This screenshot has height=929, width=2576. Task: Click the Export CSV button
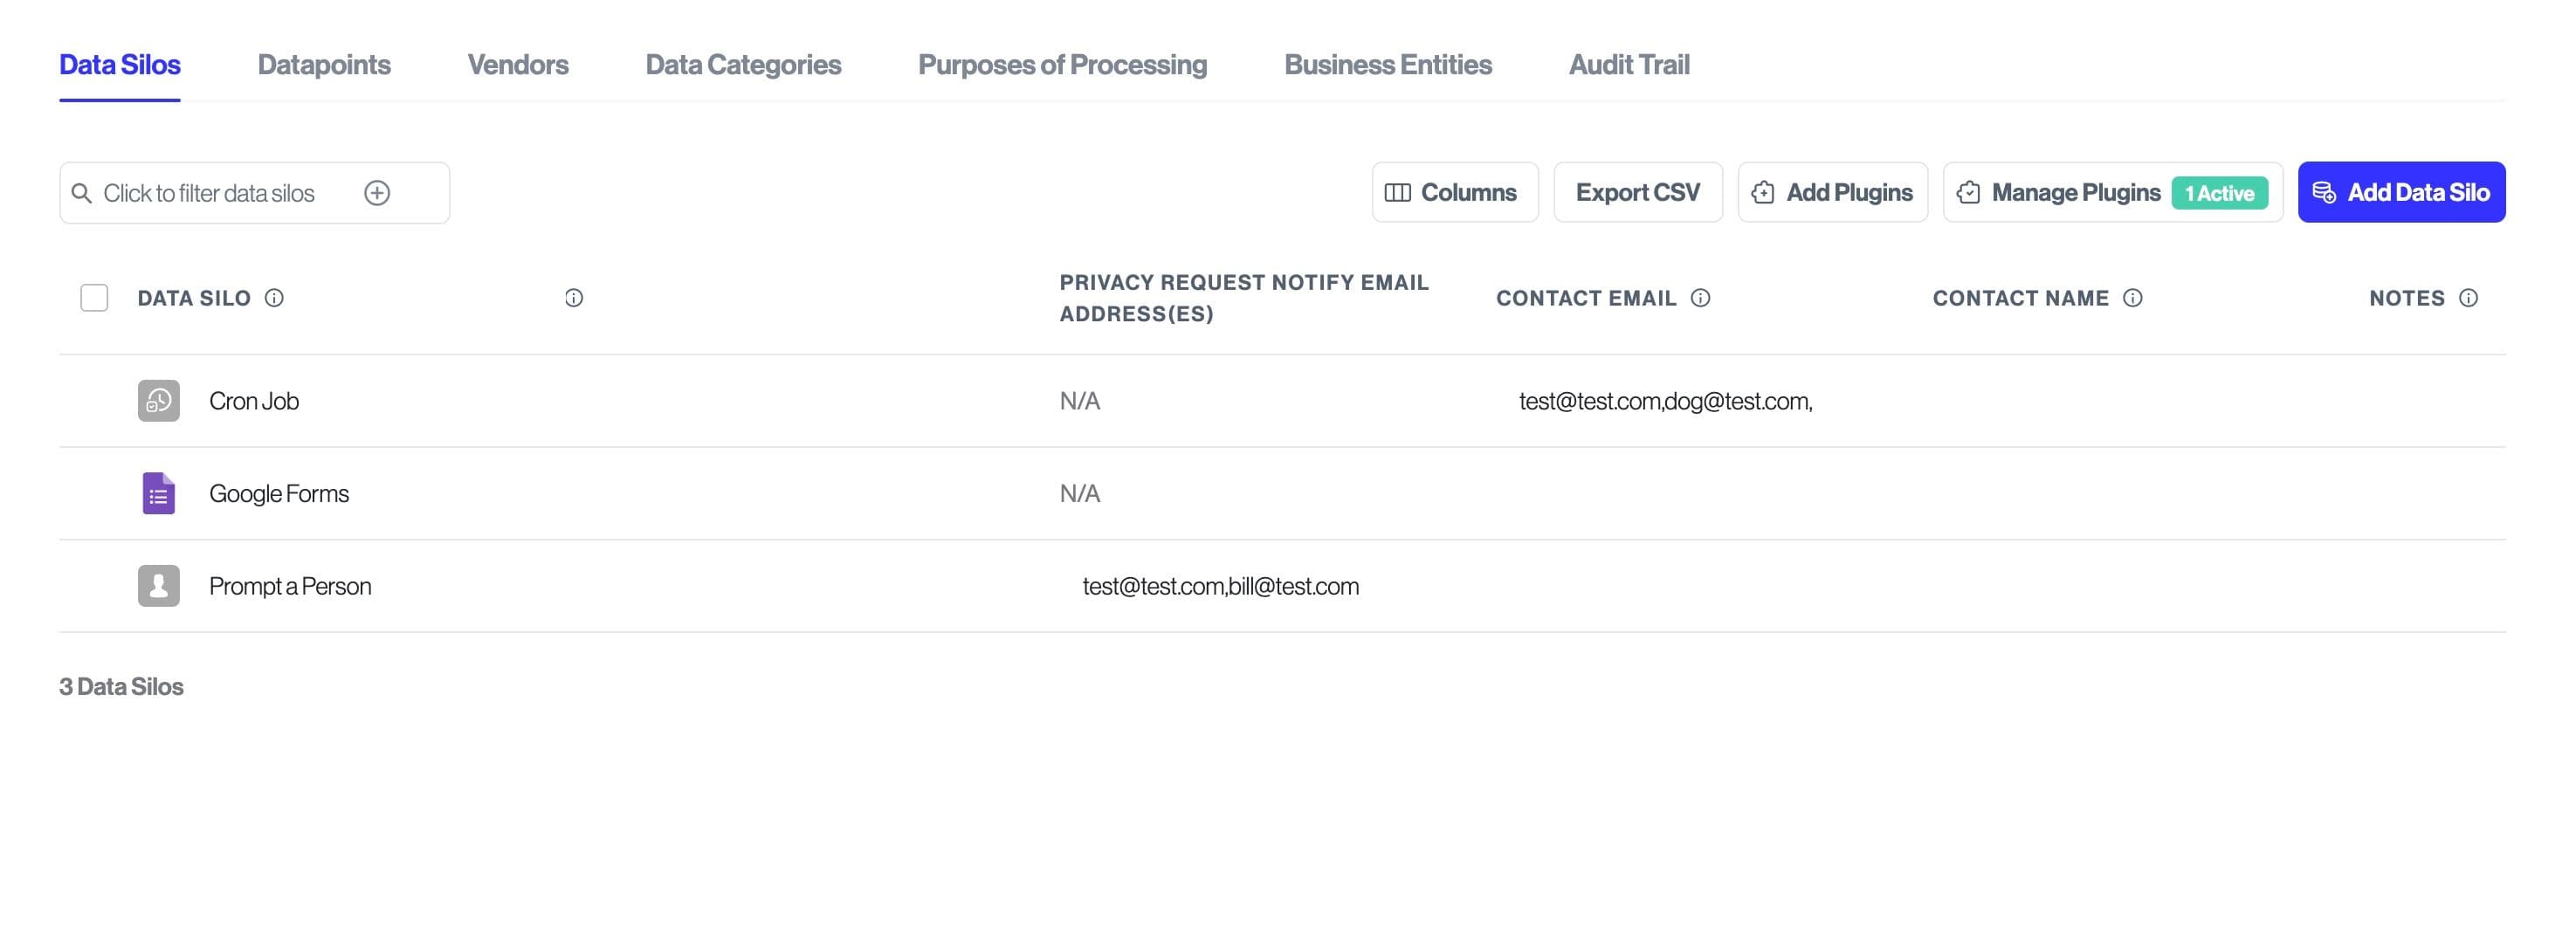point(1637,192)
